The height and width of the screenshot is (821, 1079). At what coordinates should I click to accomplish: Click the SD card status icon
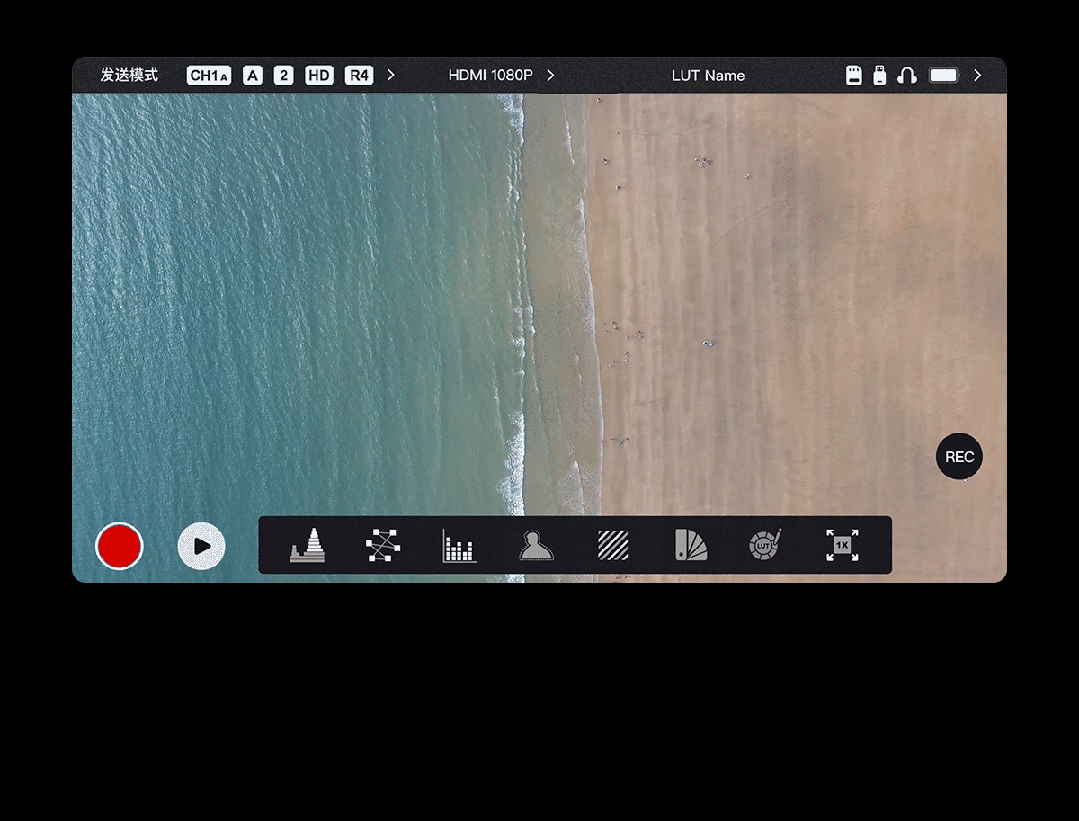click(854, 75)
